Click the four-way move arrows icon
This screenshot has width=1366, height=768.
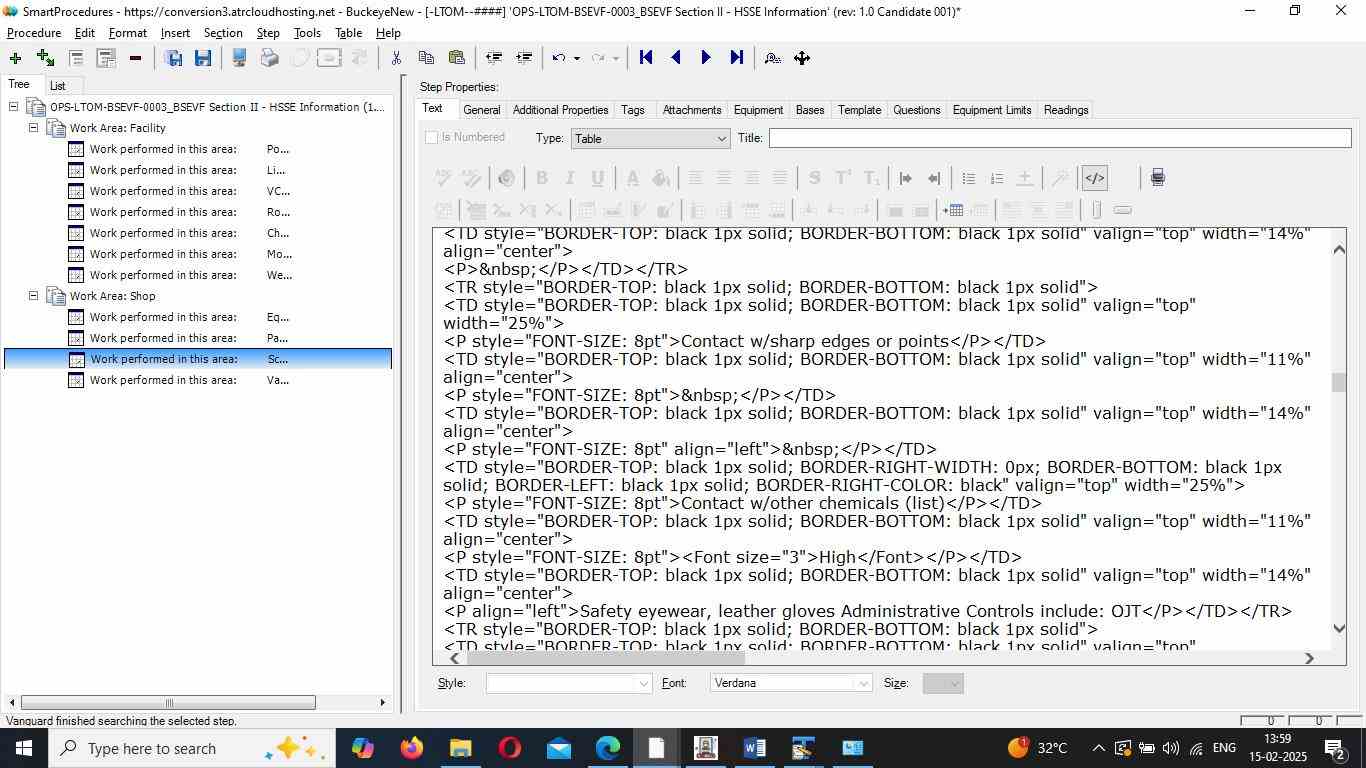click(x=802, y=58)
